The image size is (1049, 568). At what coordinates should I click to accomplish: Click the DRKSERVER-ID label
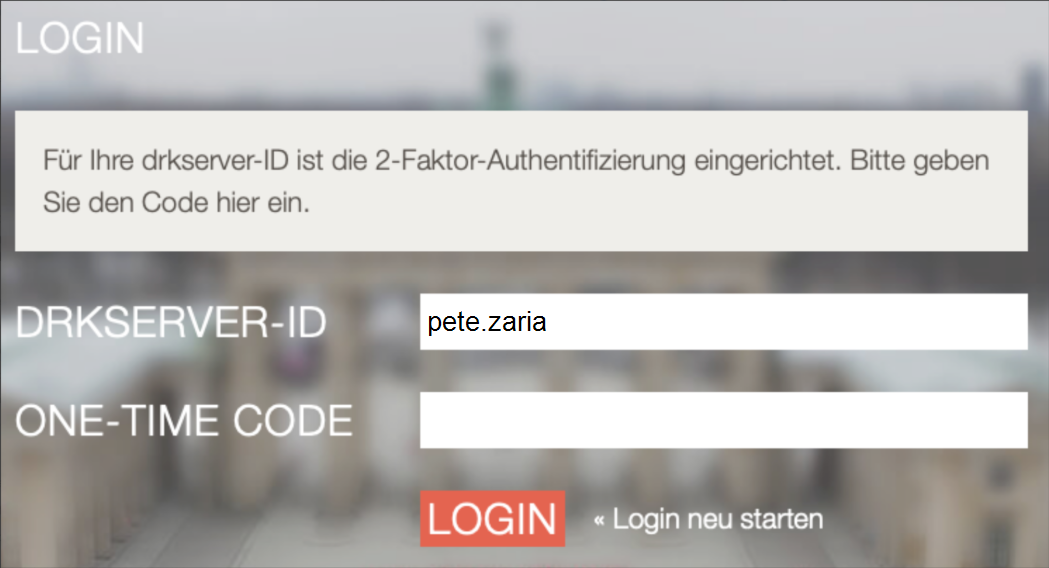(171, 322)
